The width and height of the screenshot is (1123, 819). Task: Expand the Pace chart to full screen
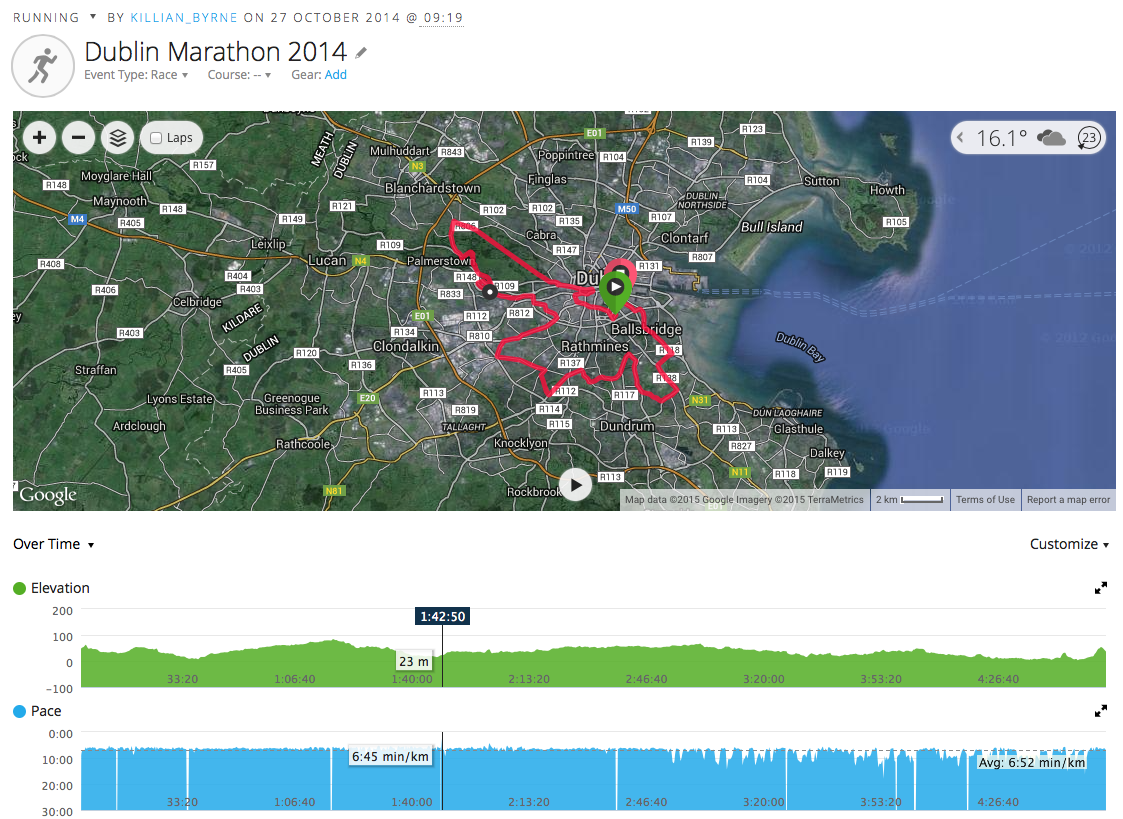coord(1101,711)
